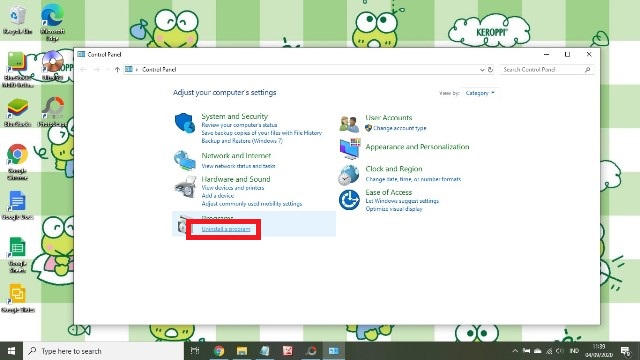640x360 pixels.
Task: Open Appearance and Personalization heading link
Action: pos(417,147)
